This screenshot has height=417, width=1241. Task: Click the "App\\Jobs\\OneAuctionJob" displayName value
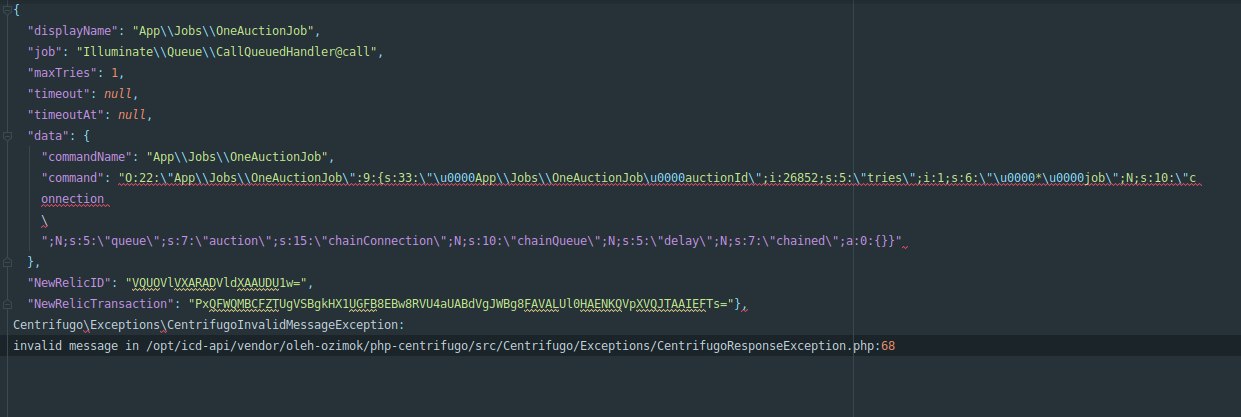pyautogui.click(x=224, y=29)
